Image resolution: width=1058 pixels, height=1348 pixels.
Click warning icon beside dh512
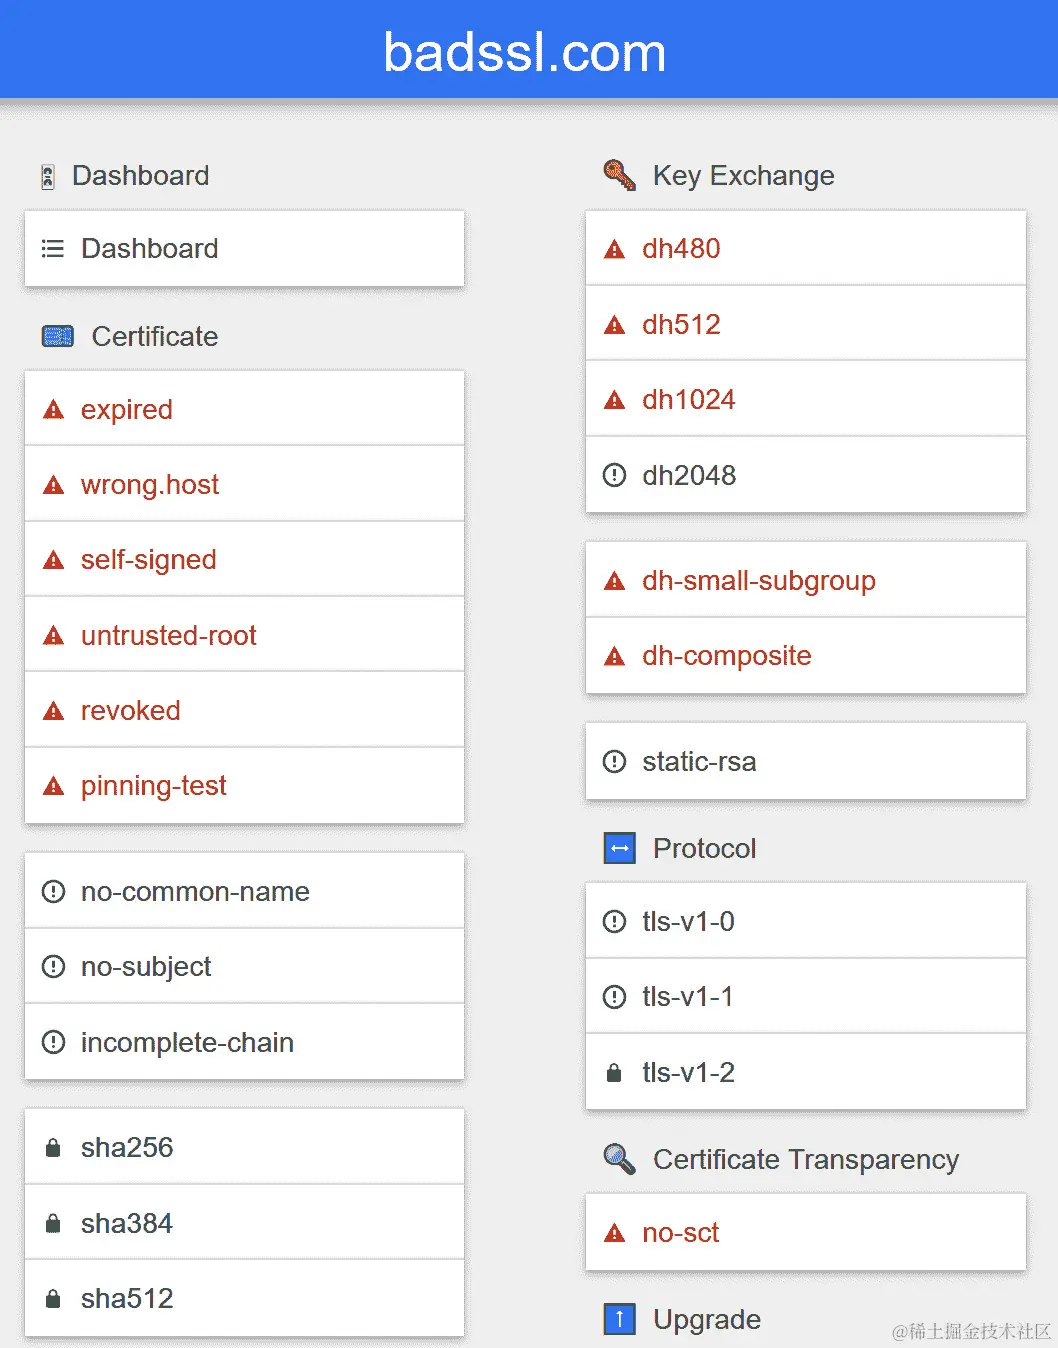click(x=615, y=325)
